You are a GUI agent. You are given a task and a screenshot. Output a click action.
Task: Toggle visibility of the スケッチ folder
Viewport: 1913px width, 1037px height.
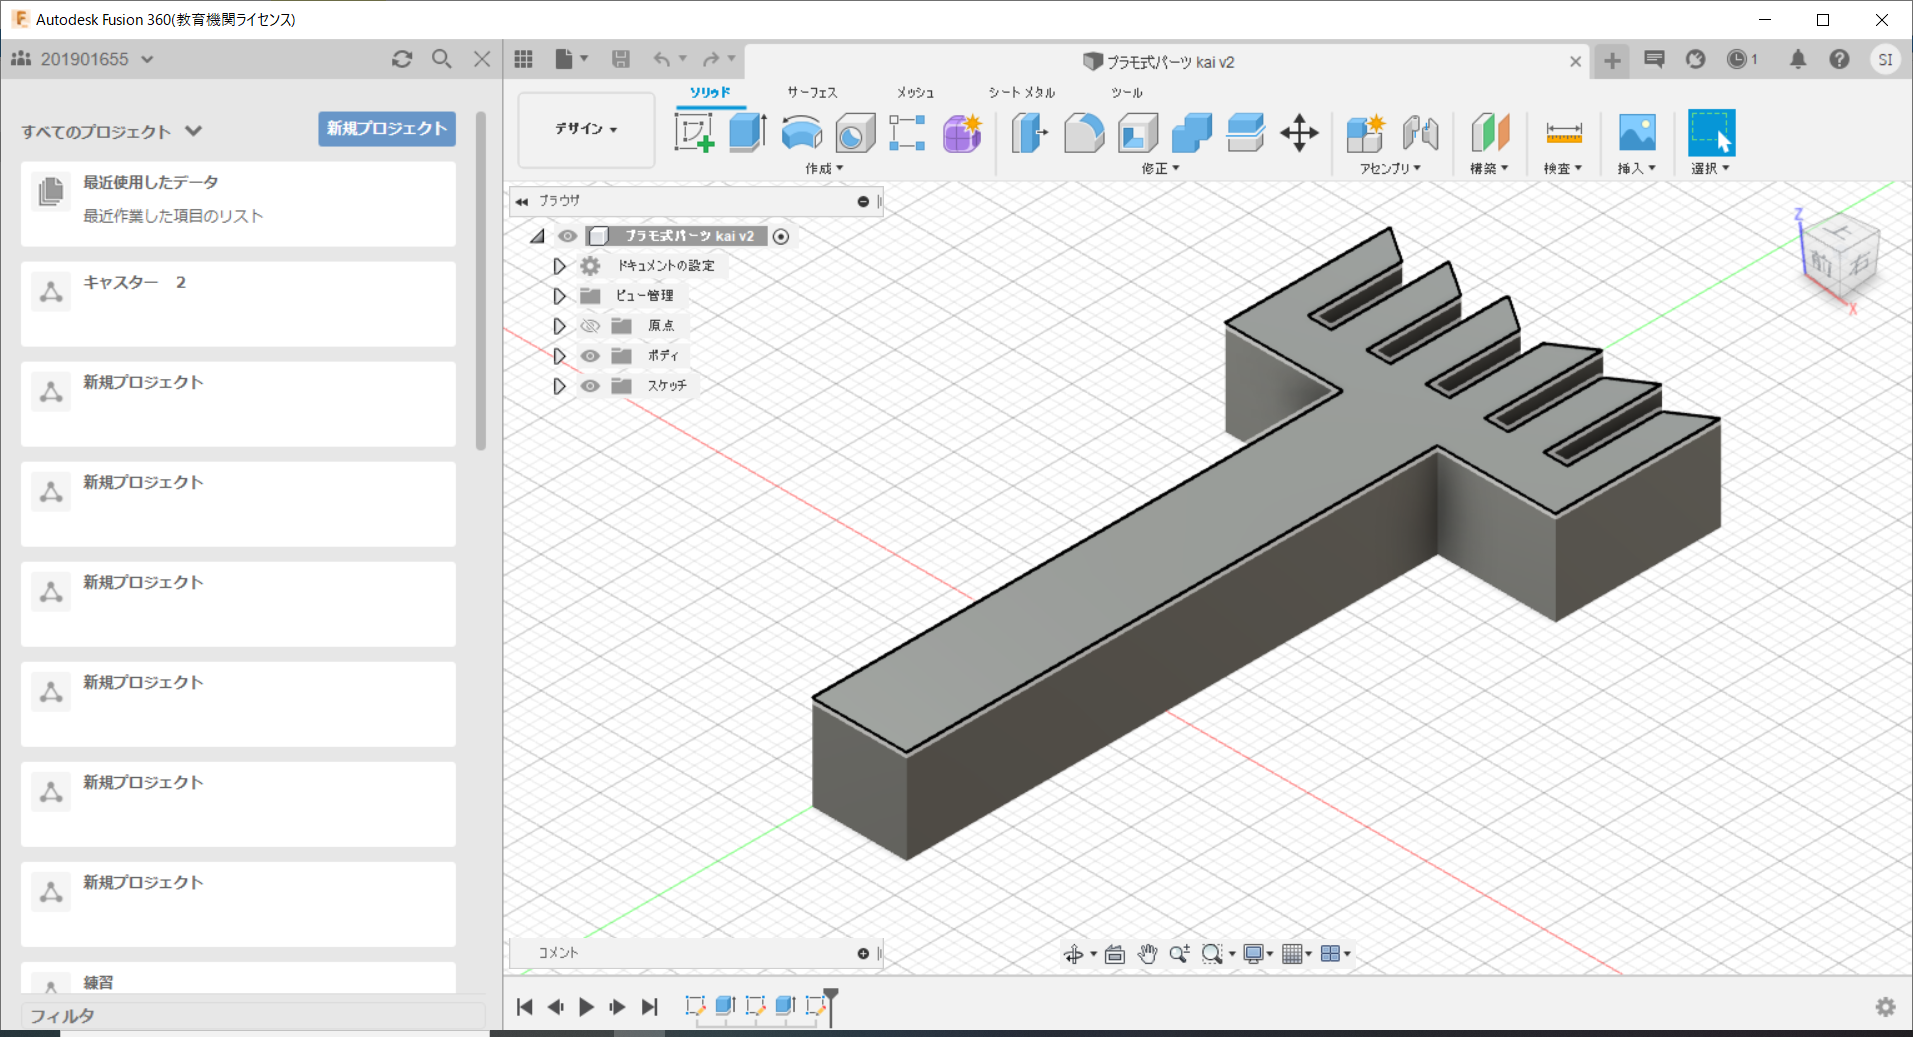[590, 386]
